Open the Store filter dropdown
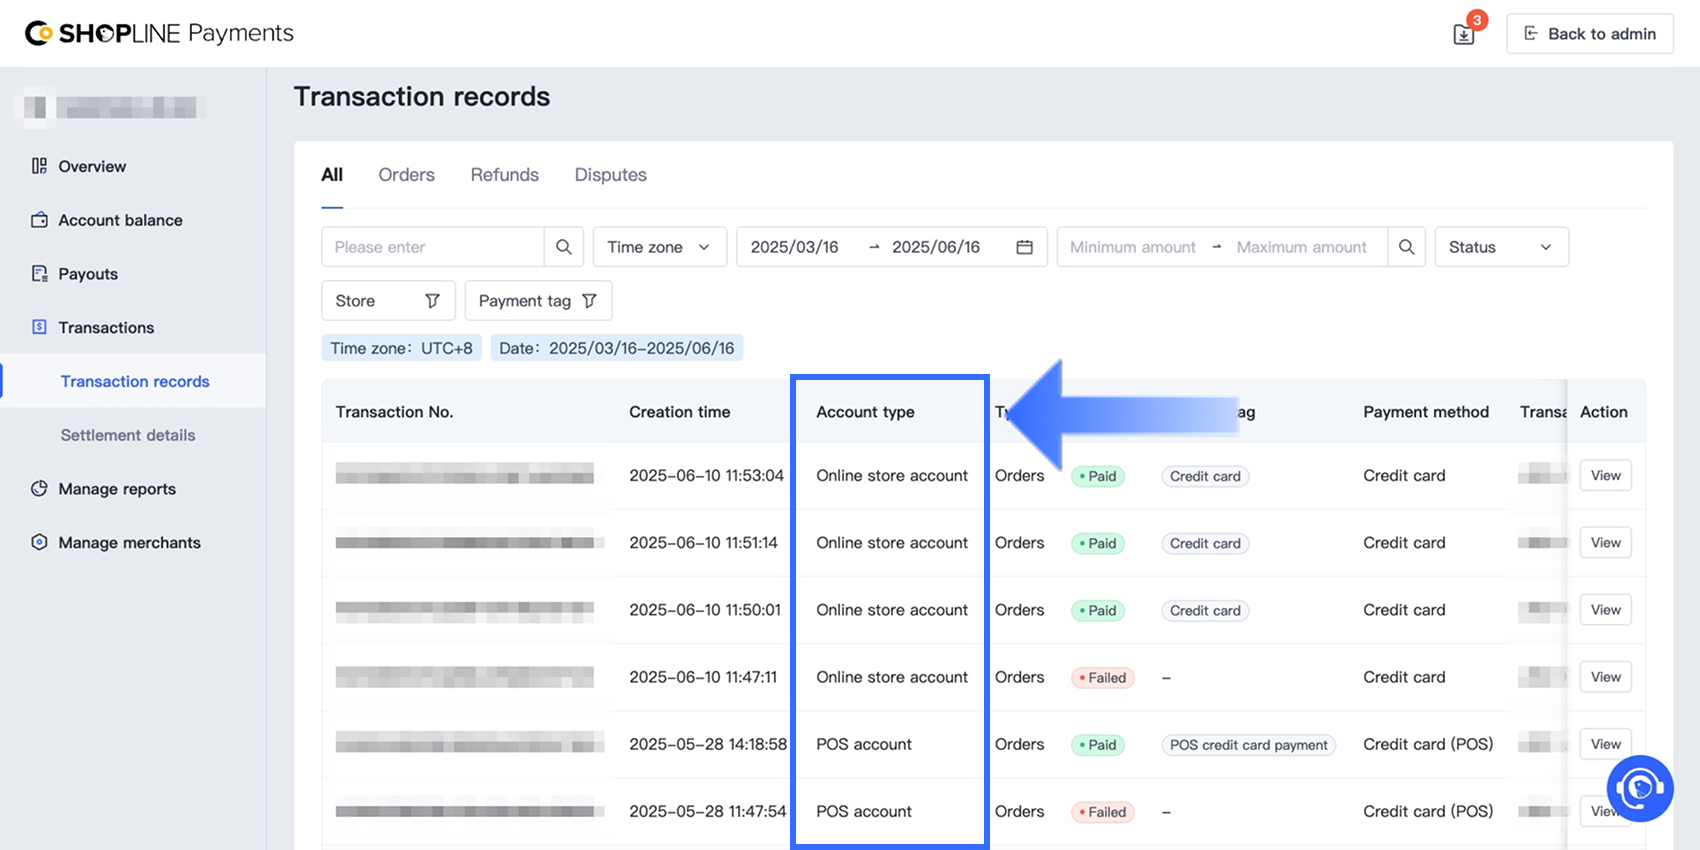This screenshot has width=1700, height=850. point(387,301)
